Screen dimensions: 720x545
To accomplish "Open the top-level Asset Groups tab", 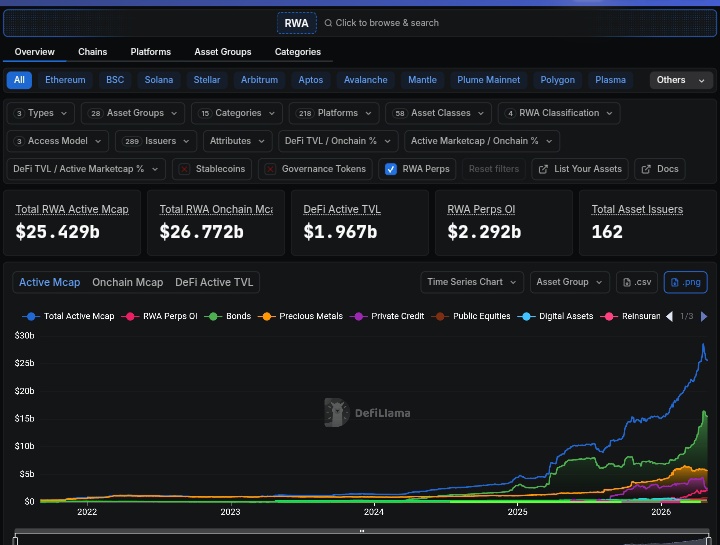I will tap(223, 52).
